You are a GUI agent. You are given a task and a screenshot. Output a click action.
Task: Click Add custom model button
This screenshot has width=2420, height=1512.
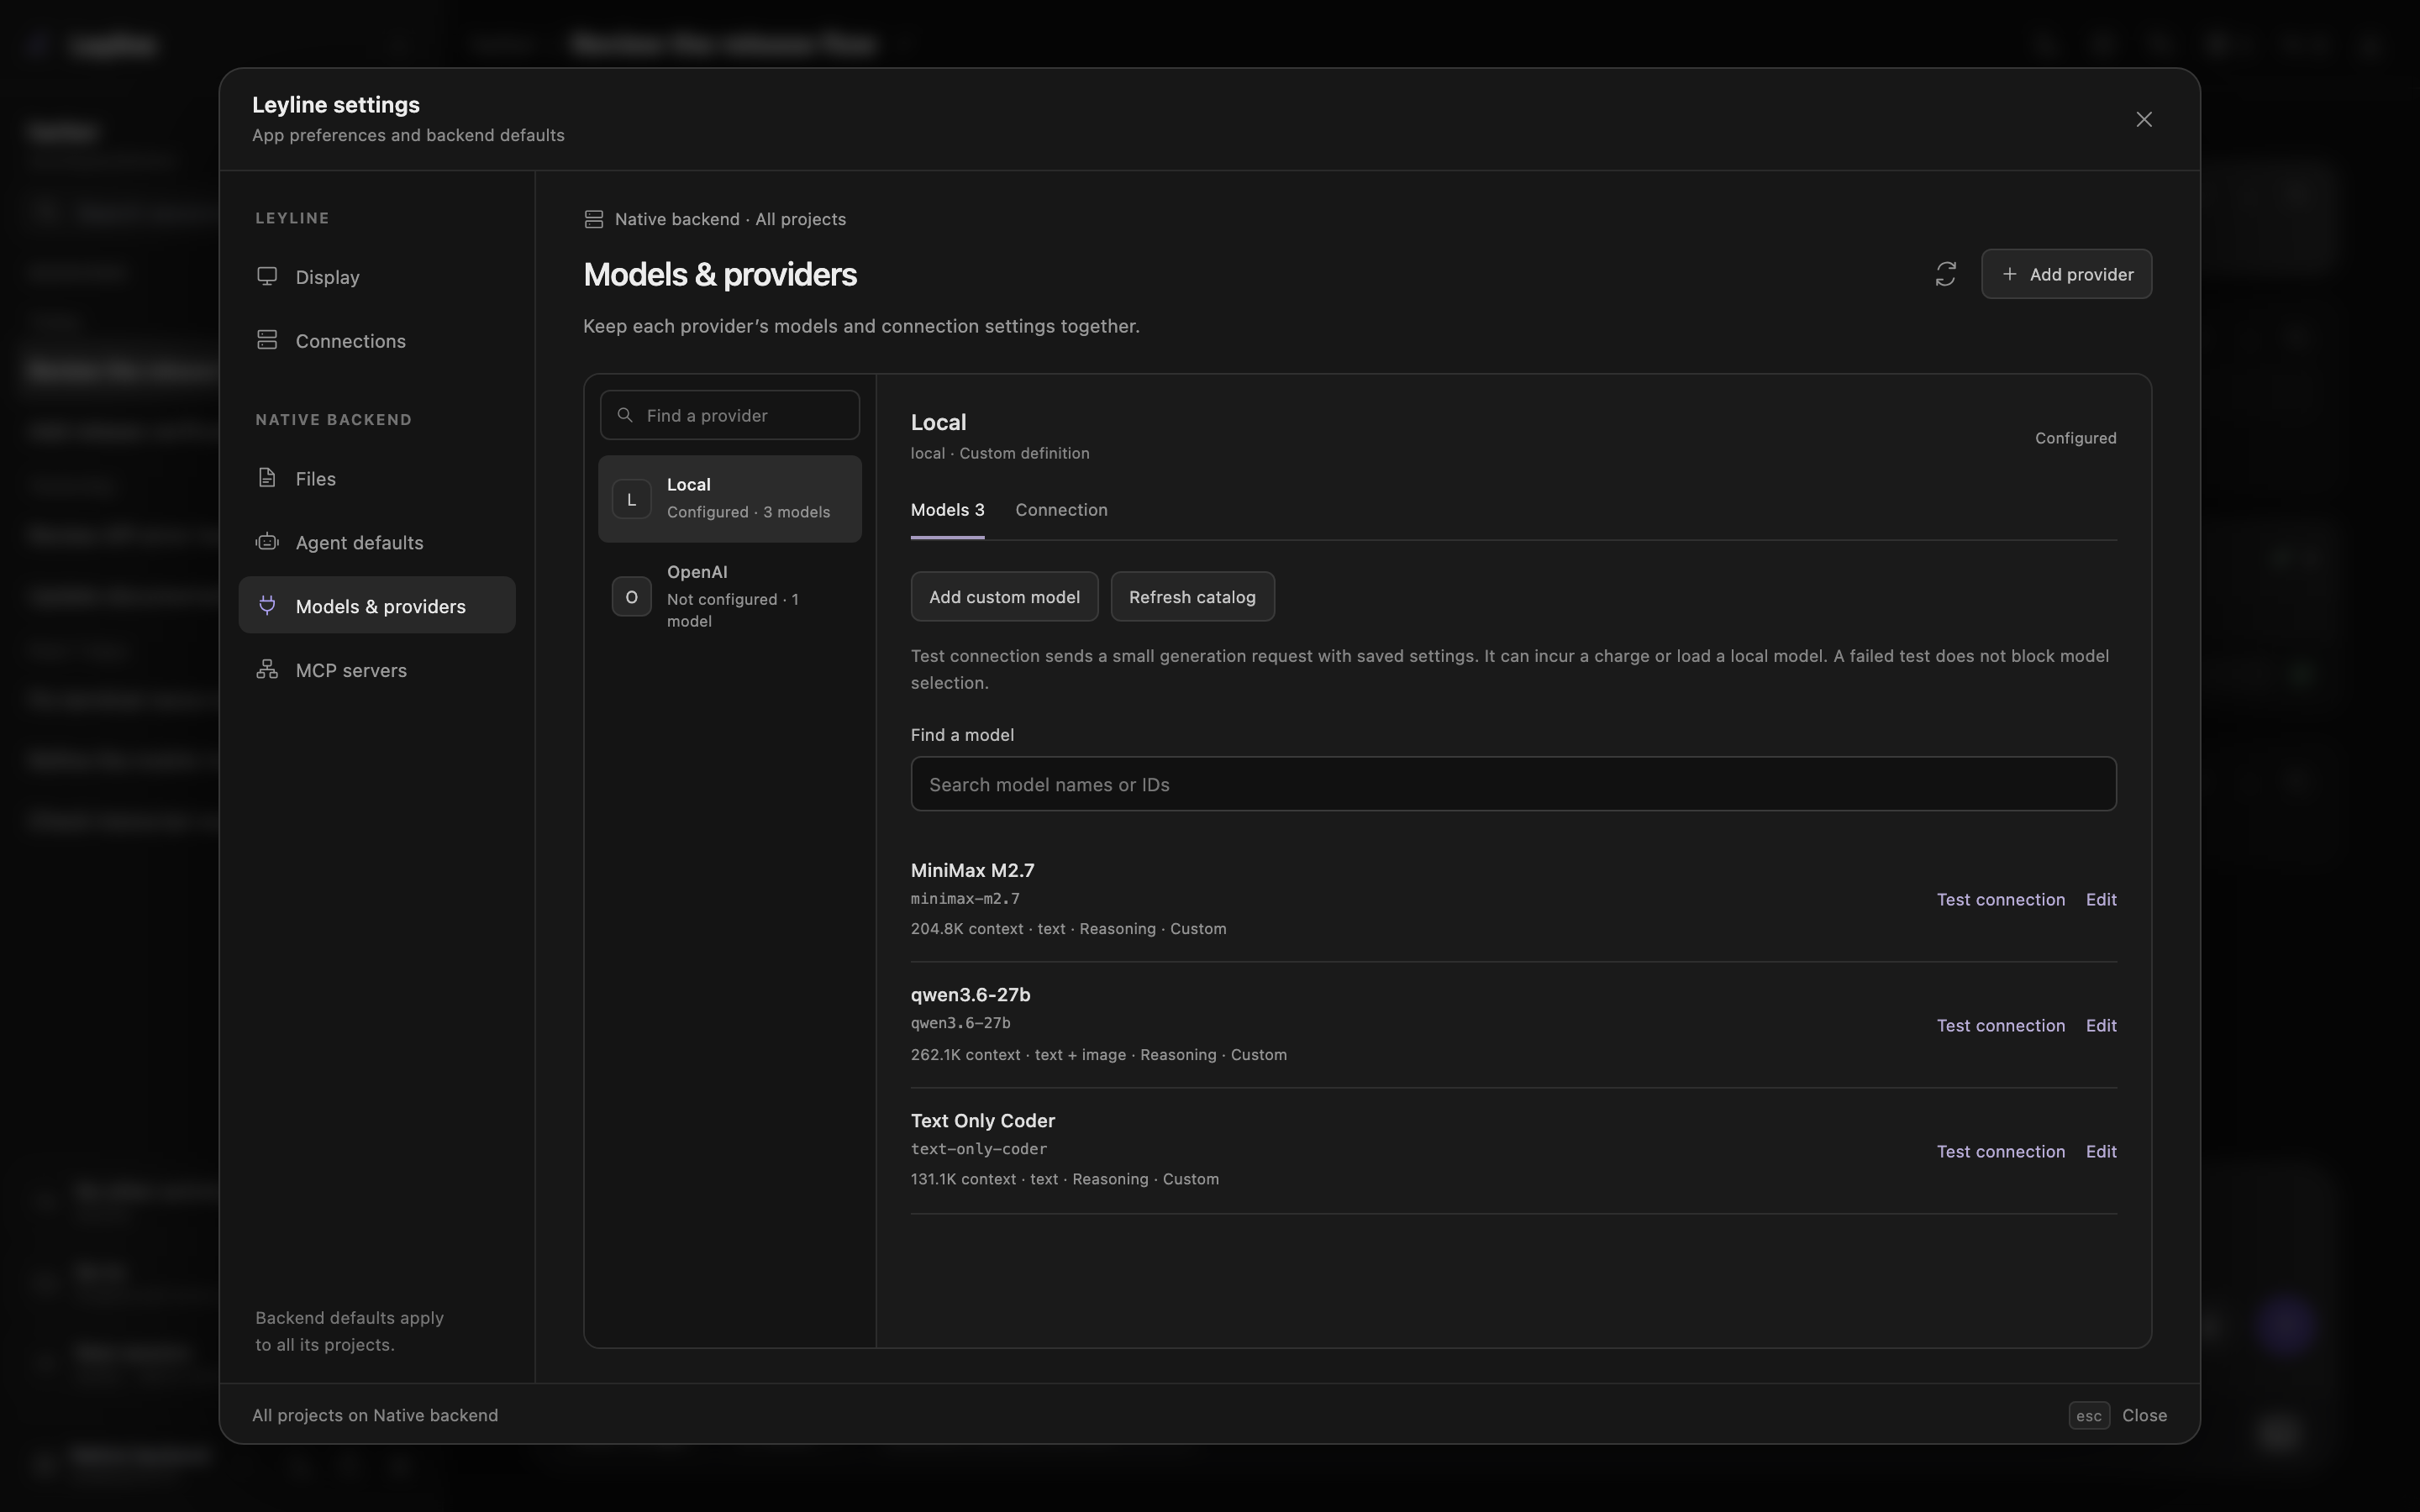1004,597
